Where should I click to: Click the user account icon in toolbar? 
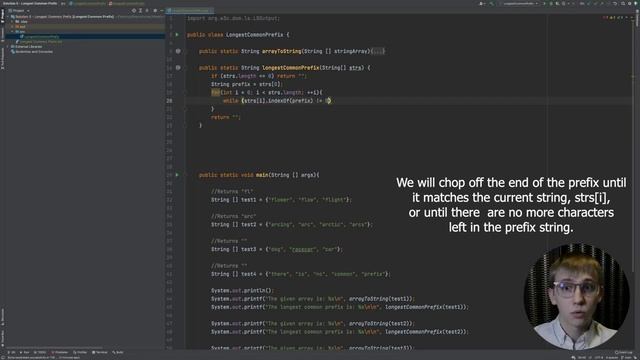[481, 3]
